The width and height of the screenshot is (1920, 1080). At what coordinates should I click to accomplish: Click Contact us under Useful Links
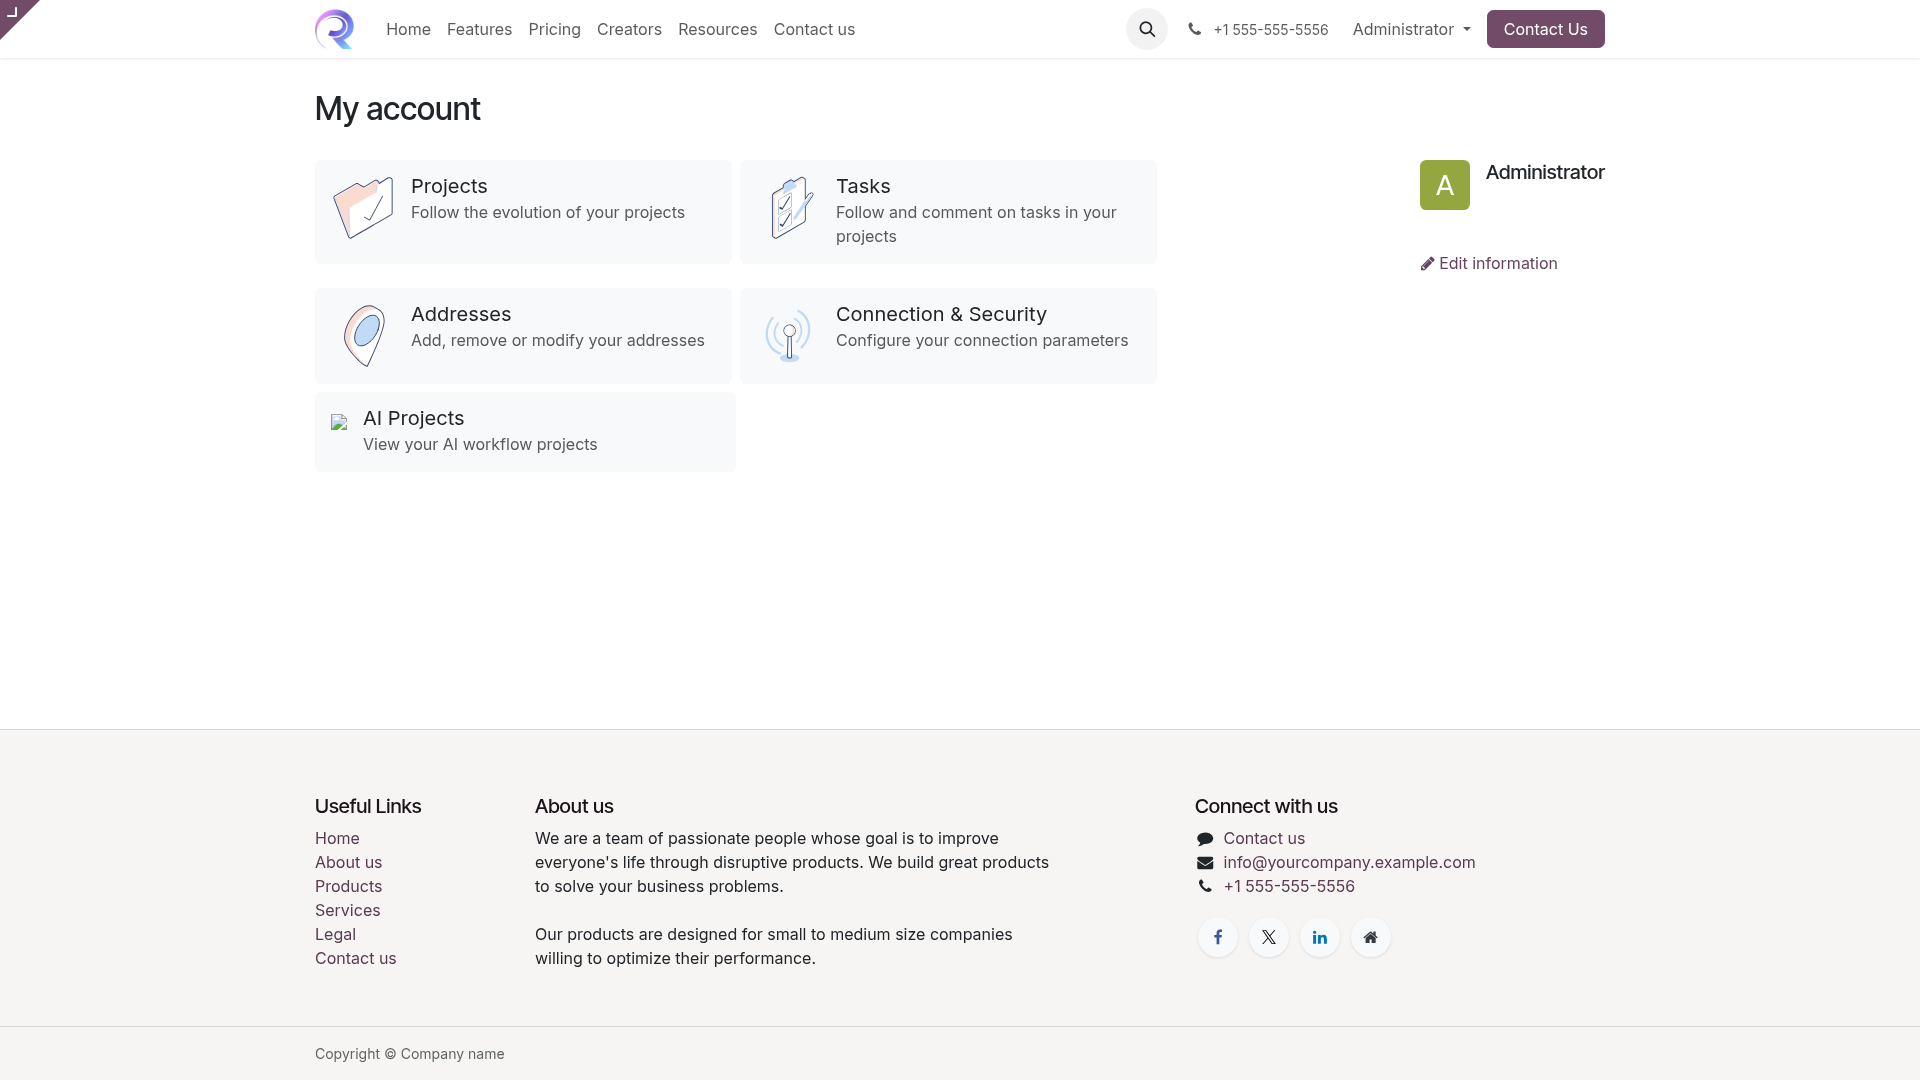click(355, 958)
